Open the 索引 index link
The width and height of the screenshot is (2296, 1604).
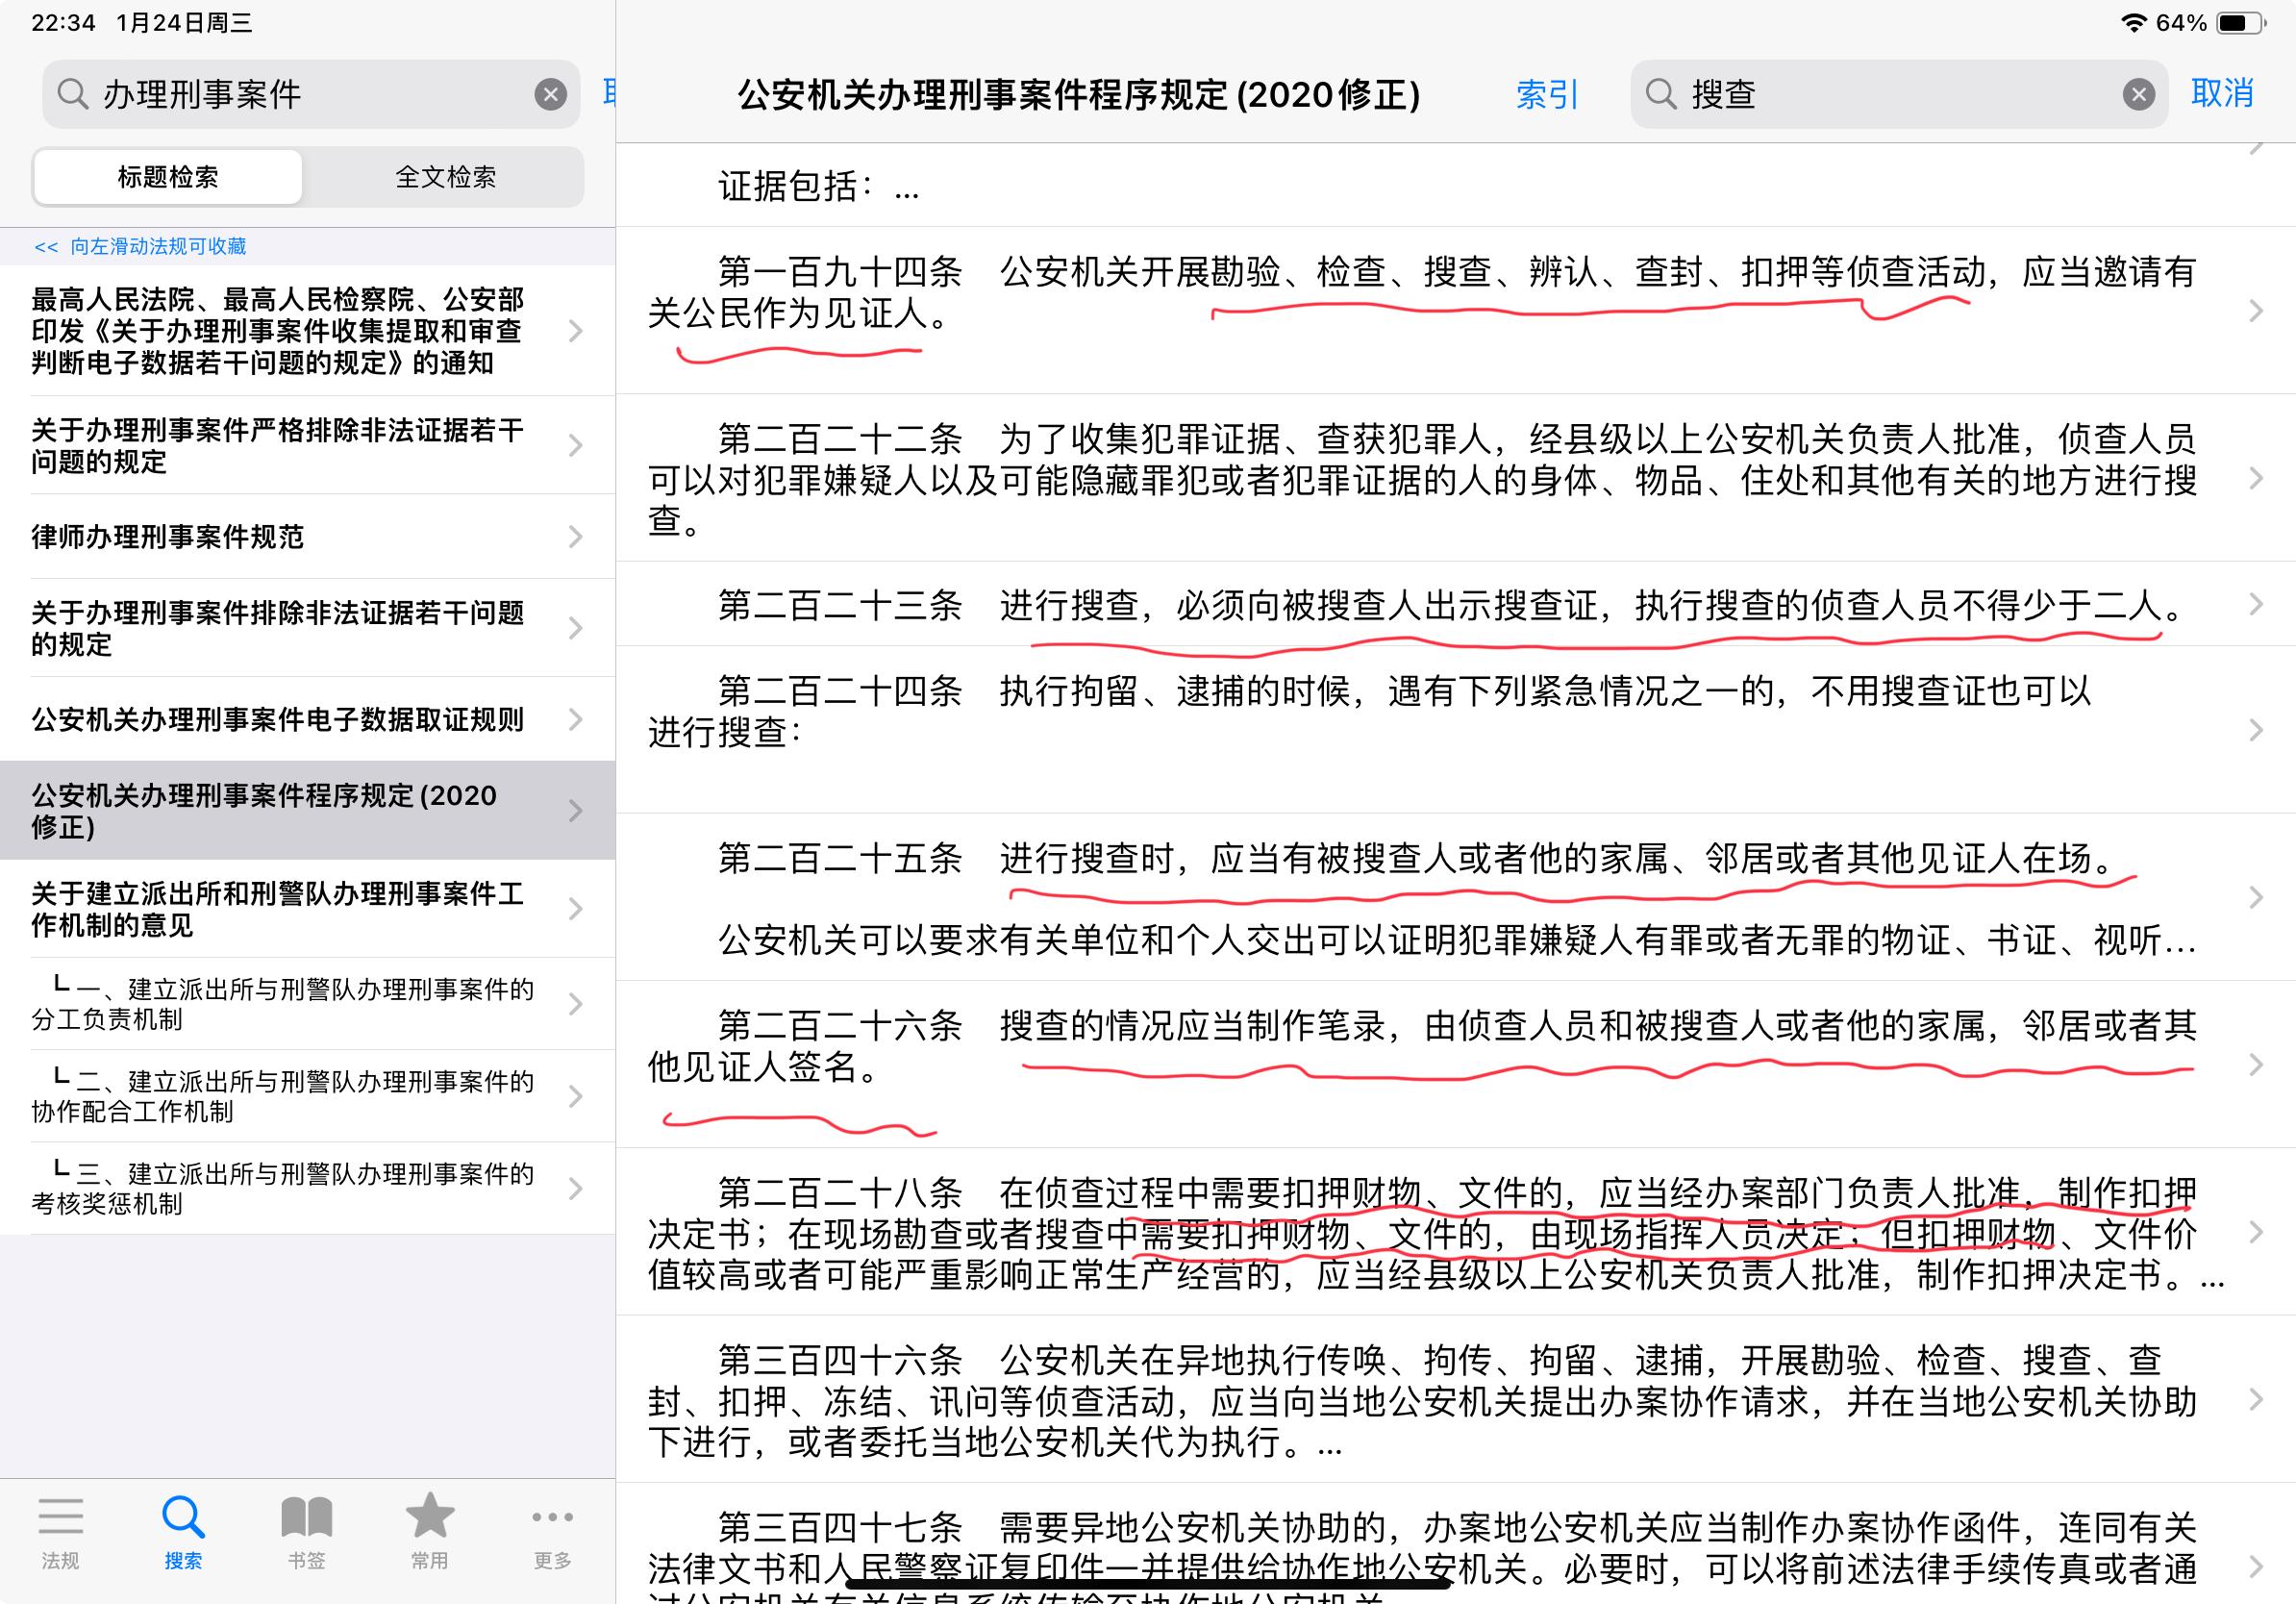tap(1547, 94)
